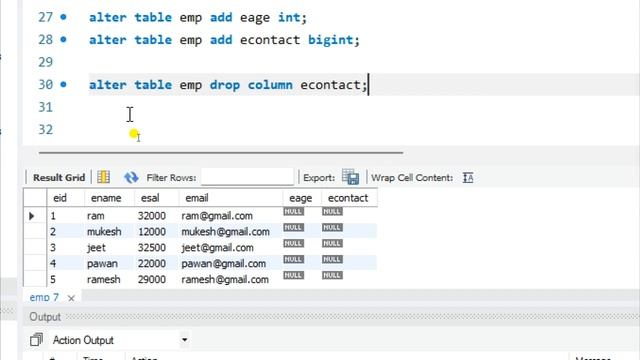This screenshot has width=640, height=360.
Task: Select cell 'pawan@gmail.com'
Action: [224, 263]
